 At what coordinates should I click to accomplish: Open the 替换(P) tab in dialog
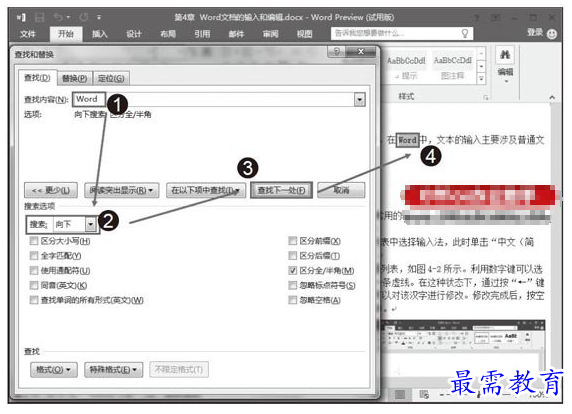point(75,78)
